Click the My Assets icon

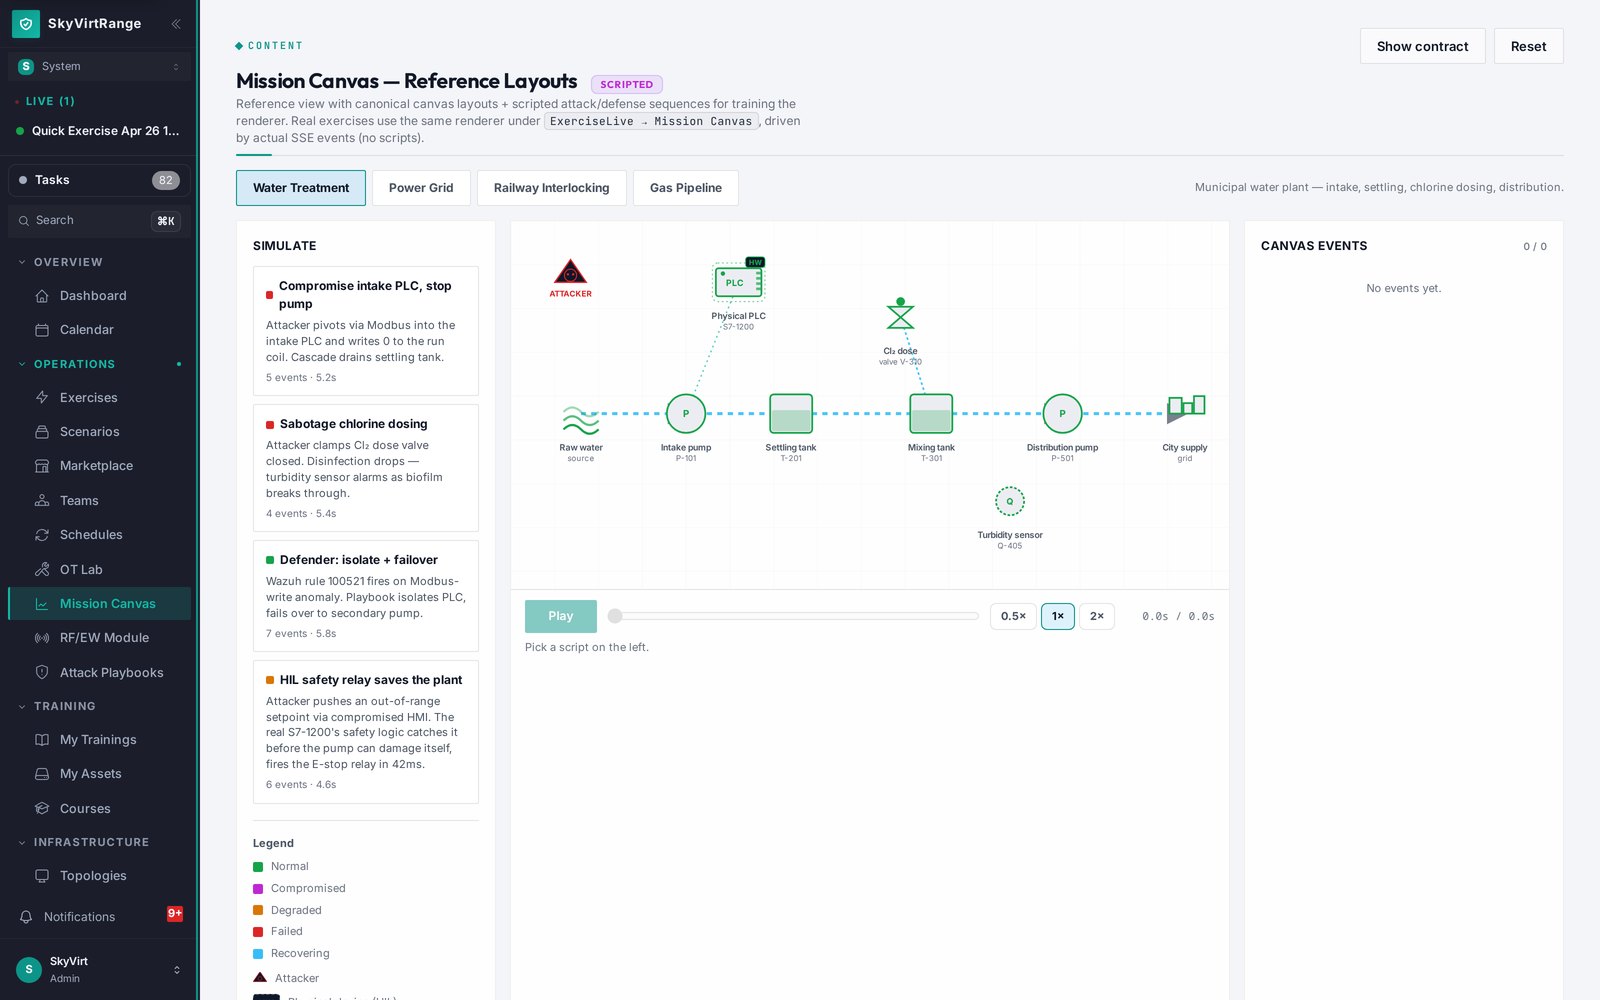pyautogui.click(x=42, y=774)
